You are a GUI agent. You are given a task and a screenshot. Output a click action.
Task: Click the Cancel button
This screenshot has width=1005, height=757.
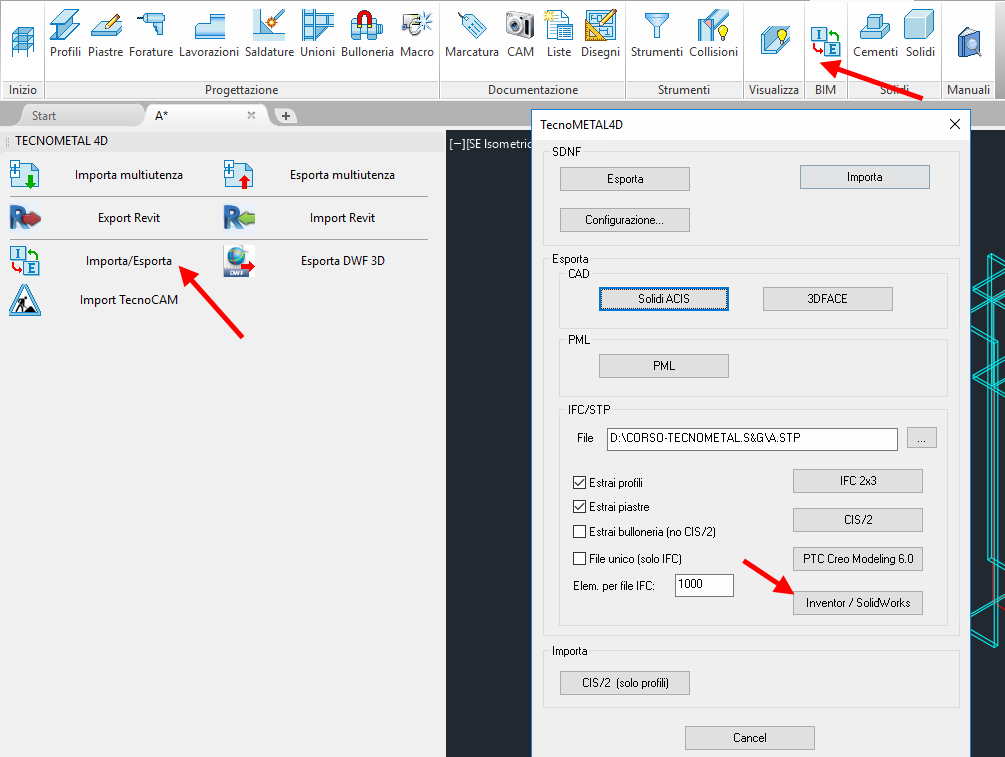[750, 738]
